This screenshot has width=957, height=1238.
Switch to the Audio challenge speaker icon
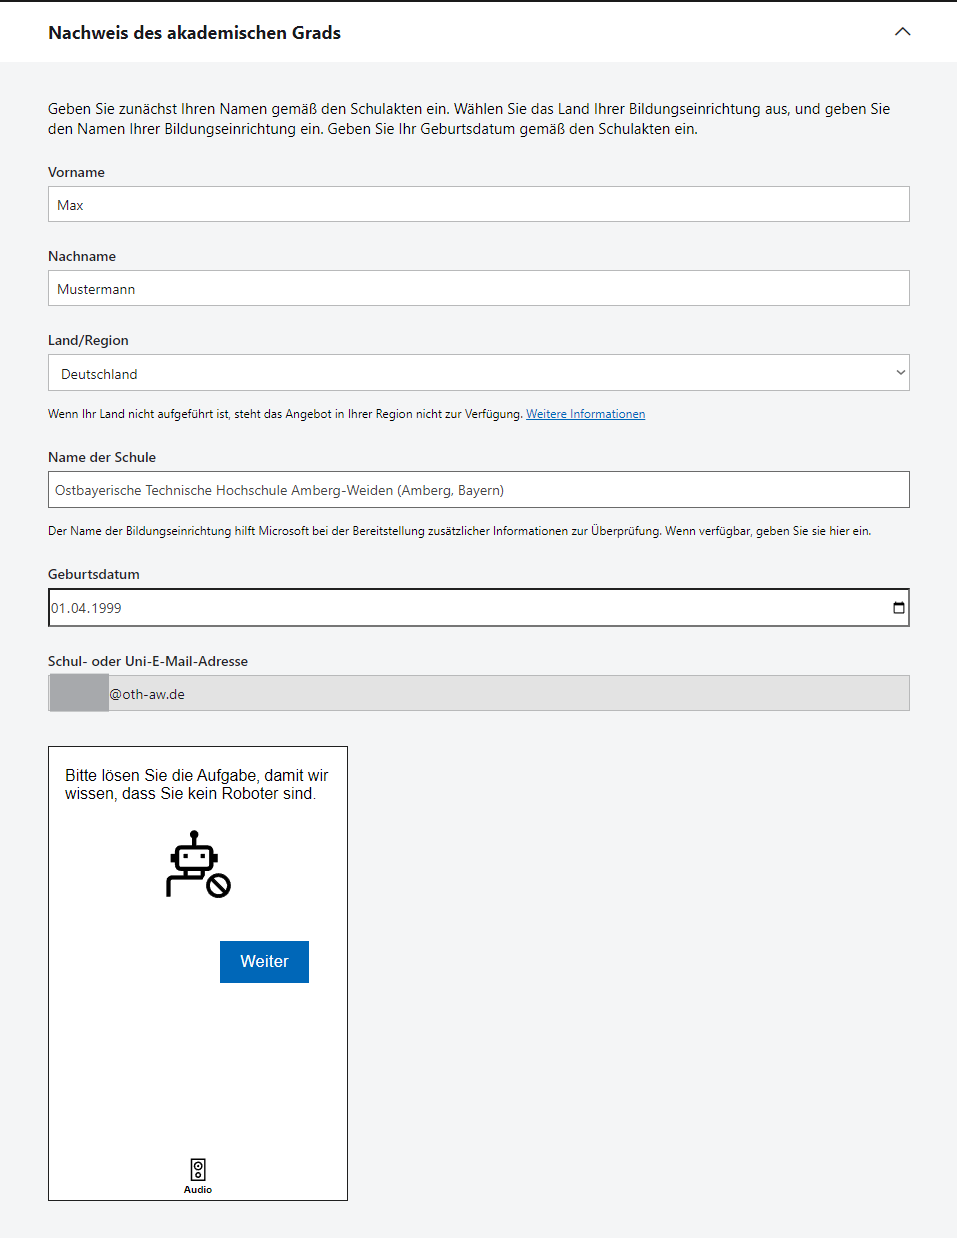(x=198, y=1169)
